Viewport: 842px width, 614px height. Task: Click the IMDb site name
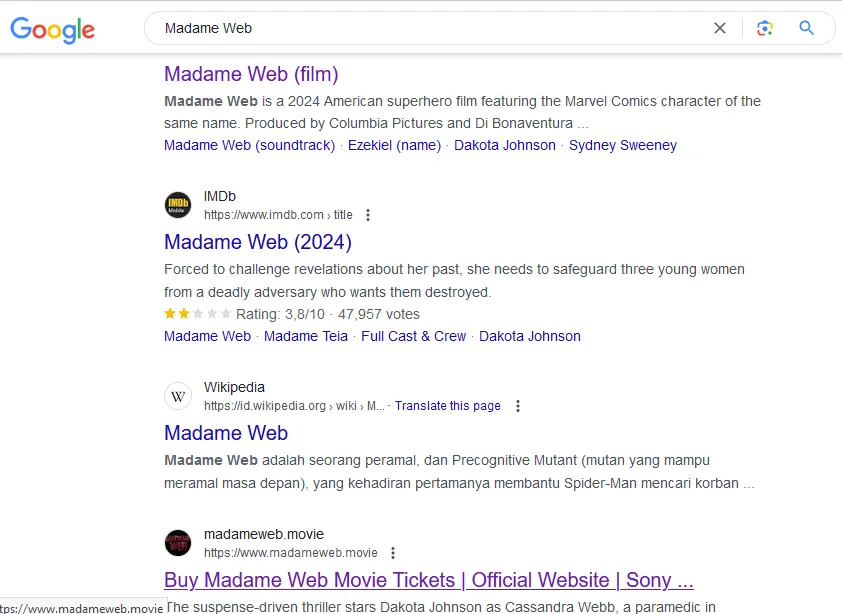(220, 197)
